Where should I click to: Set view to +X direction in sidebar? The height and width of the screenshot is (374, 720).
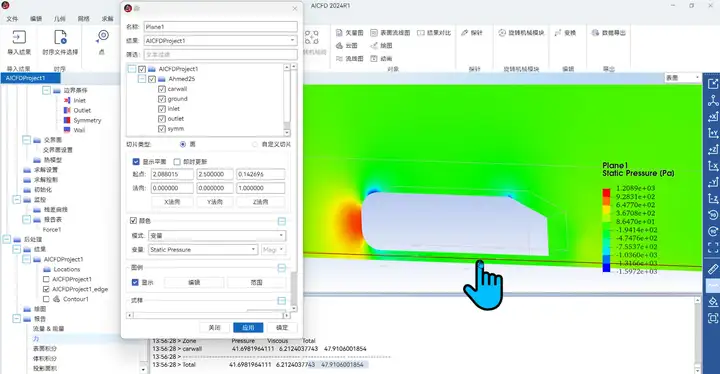tap(713, 117)
